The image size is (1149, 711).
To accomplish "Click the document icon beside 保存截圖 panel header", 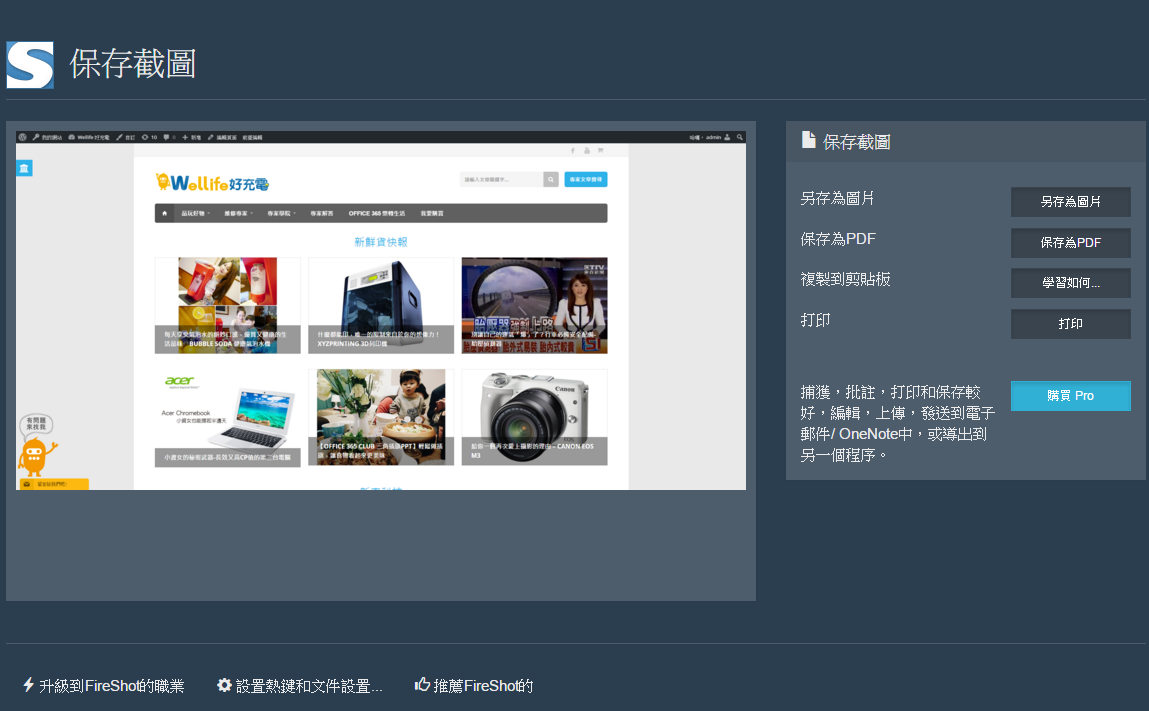I will [x=808, y=141].
